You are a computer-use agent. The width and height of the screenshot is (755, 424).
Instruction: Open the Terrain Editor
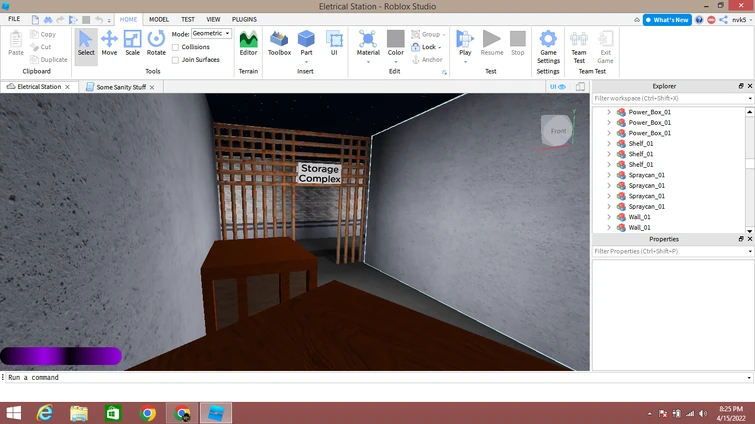pyautogui.click(x=248, y=43)
